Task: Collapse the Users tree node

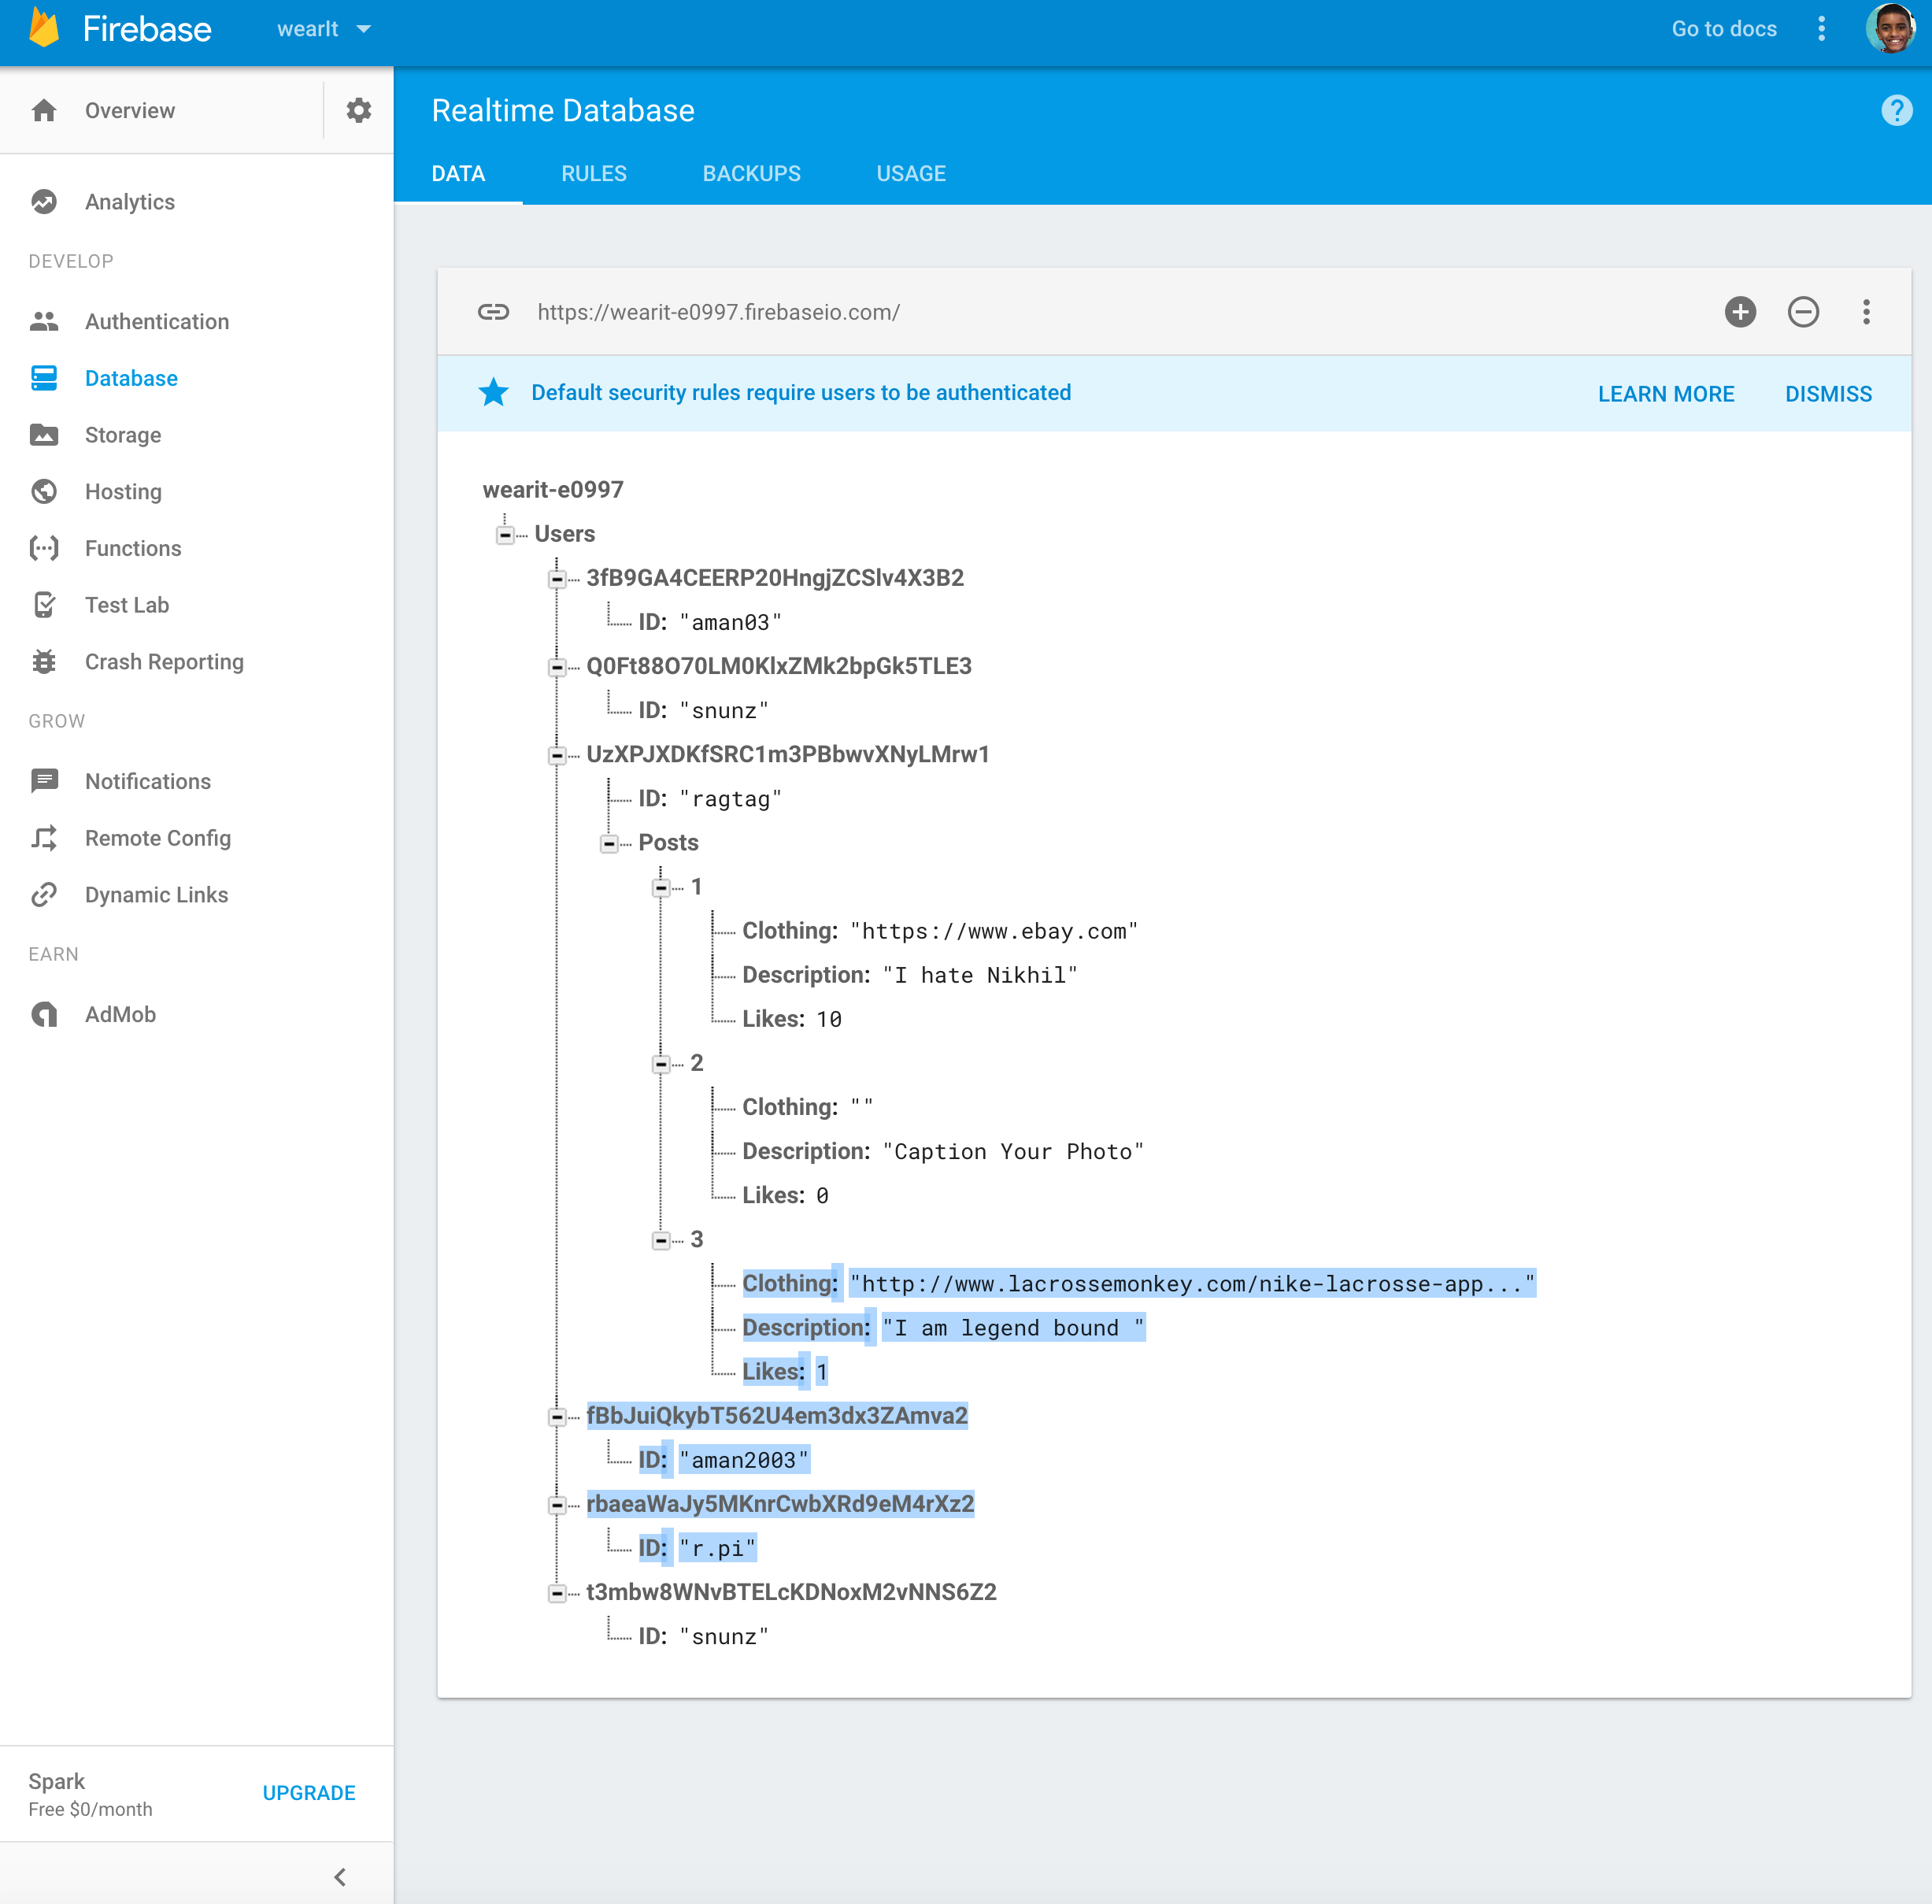Action: [505, 535]
